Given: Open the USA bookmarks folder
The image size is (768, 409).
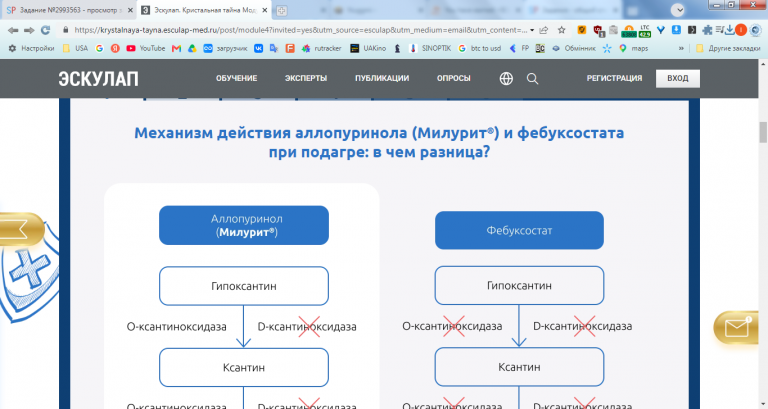Looking at the screenshot, I should 75,48.
